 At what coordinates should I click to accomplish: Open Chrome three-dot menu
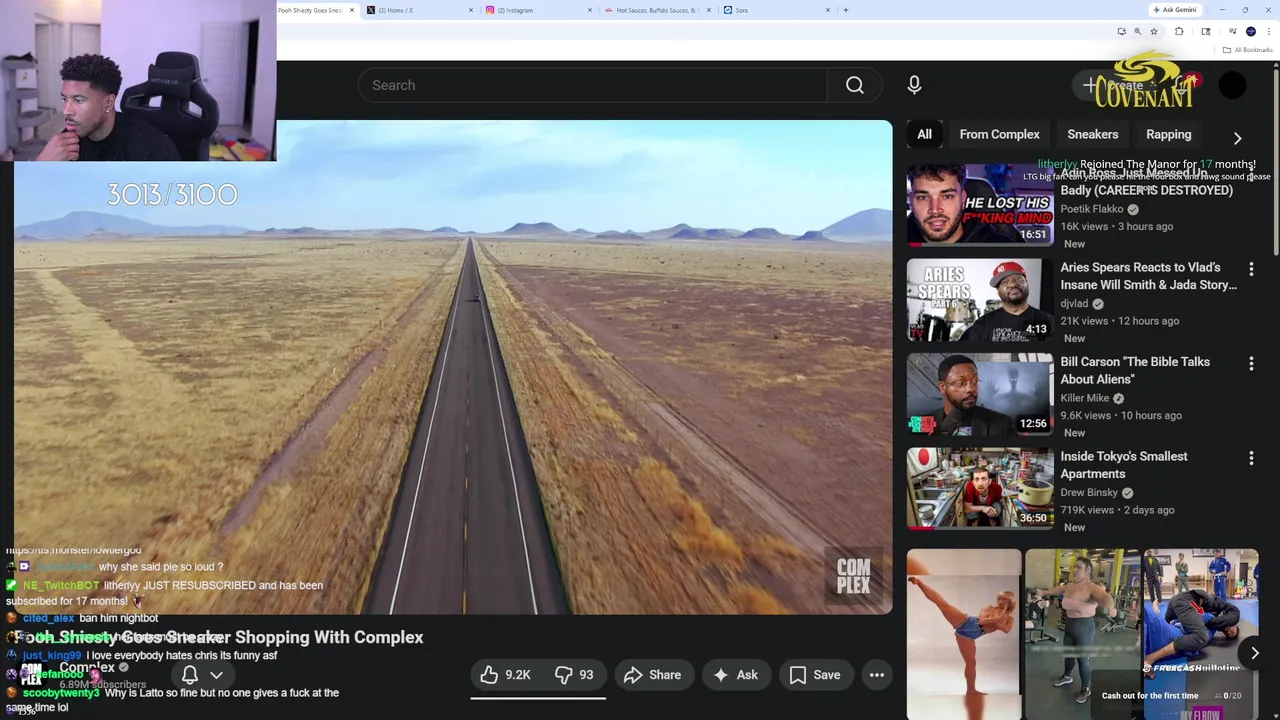1269,32
